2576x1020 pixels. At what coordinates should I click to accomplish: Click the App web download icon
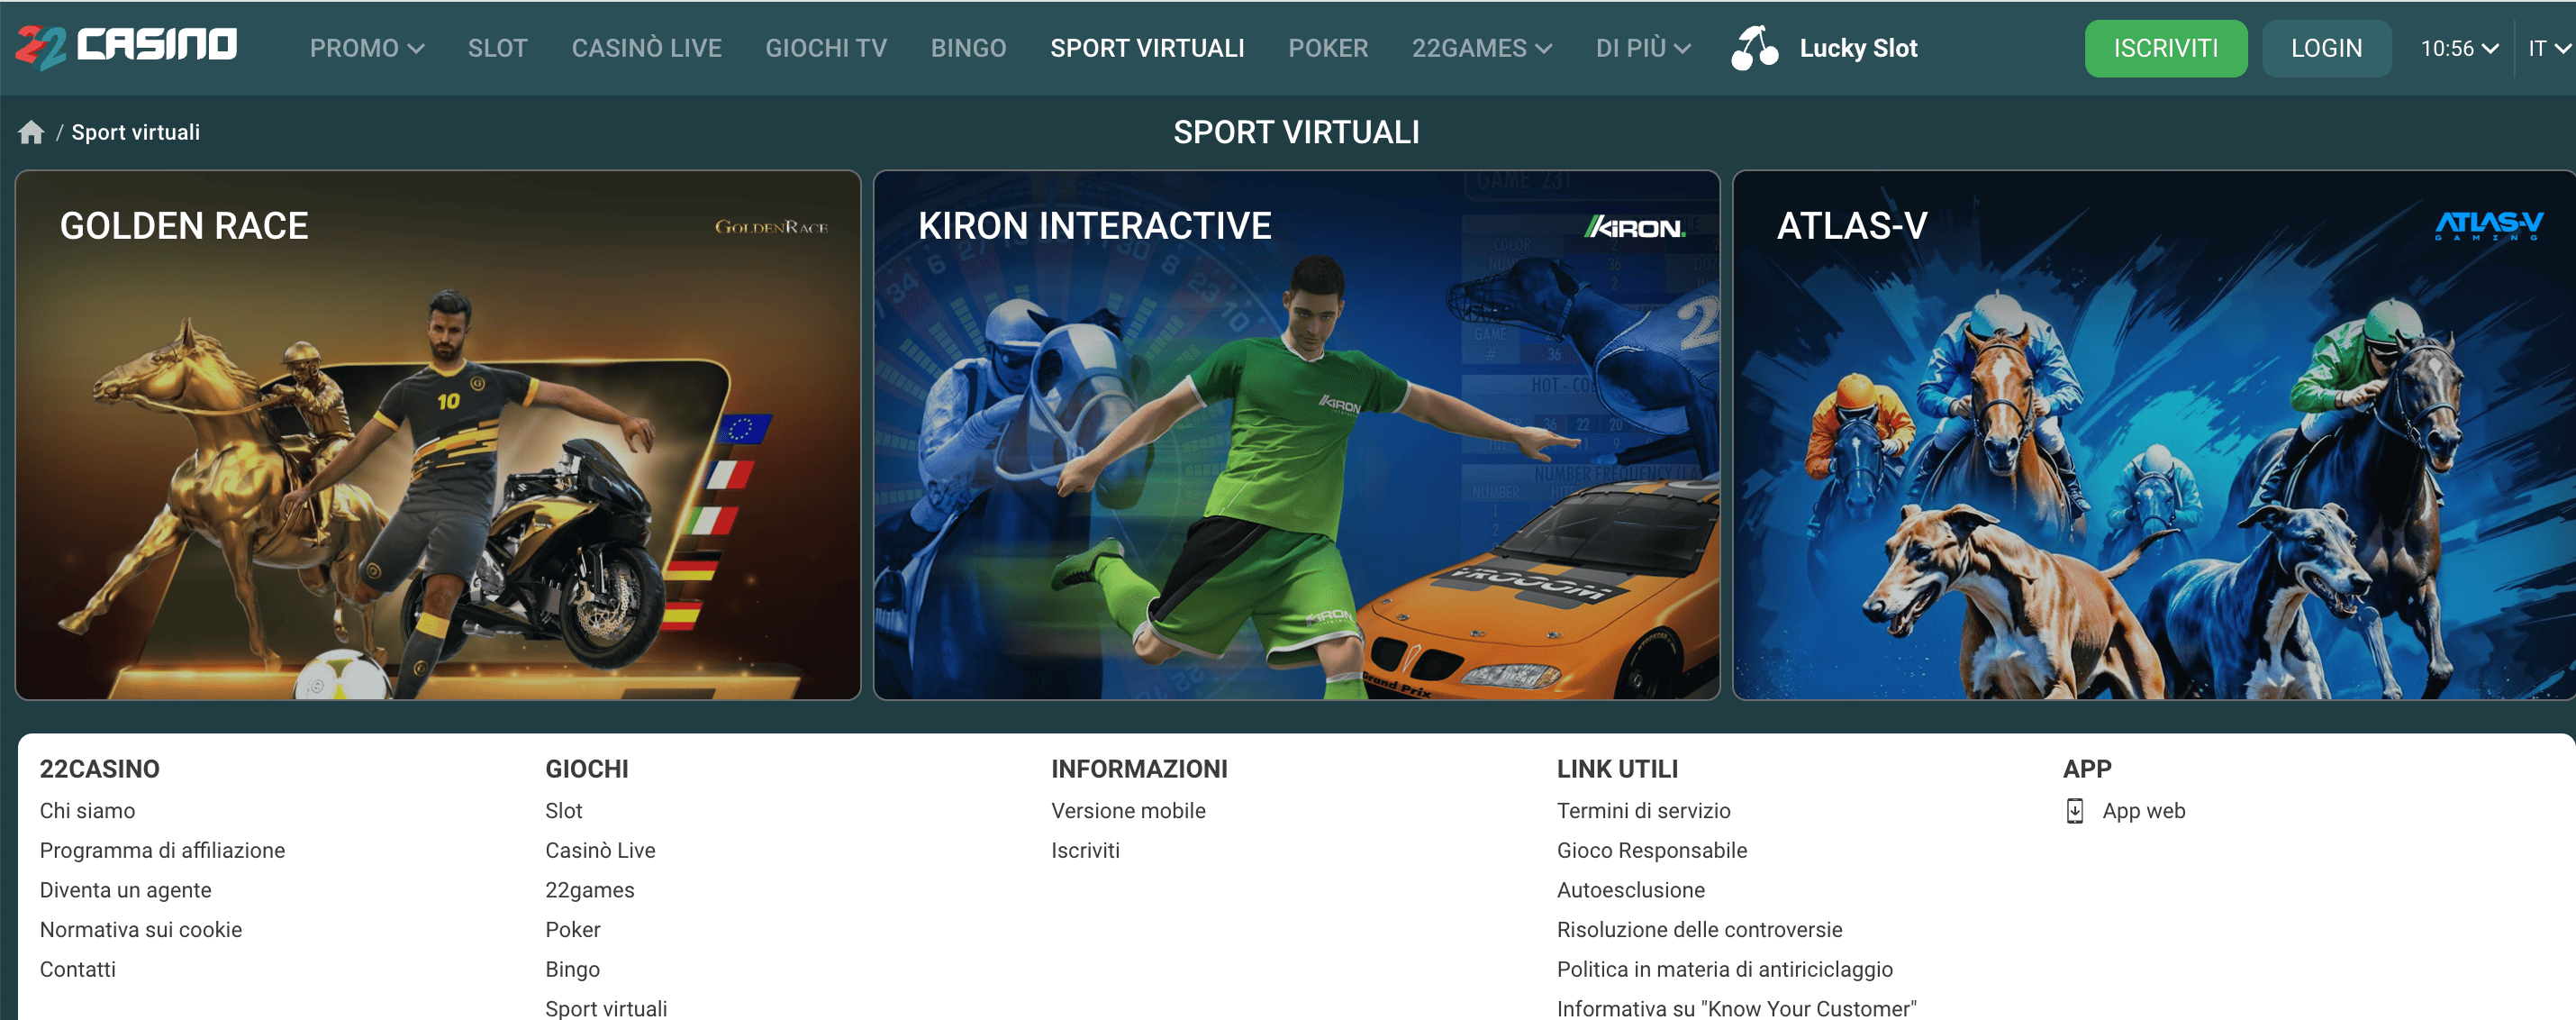[2075, 811]
